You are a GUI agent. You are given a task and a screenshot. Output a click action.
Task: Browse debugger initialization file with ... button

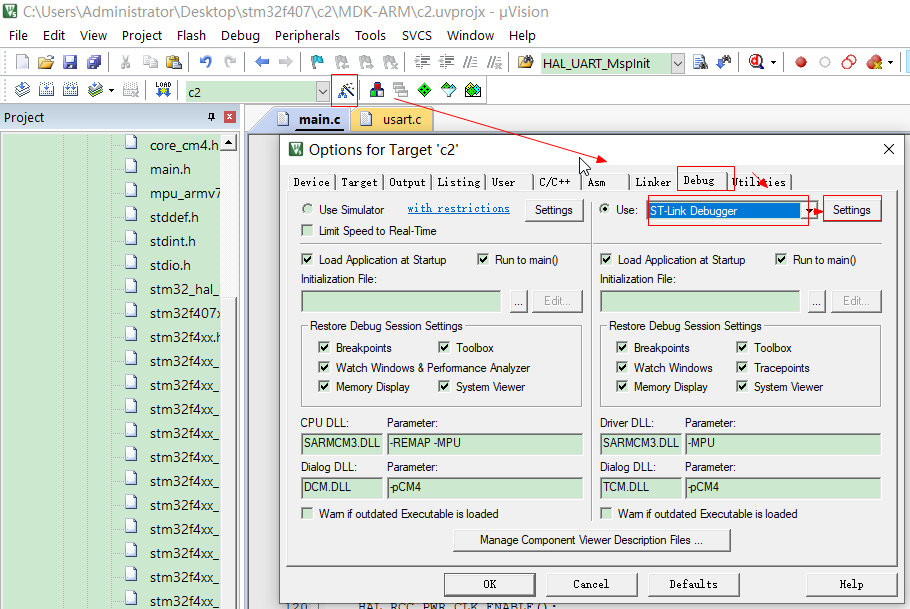[817, 301]
